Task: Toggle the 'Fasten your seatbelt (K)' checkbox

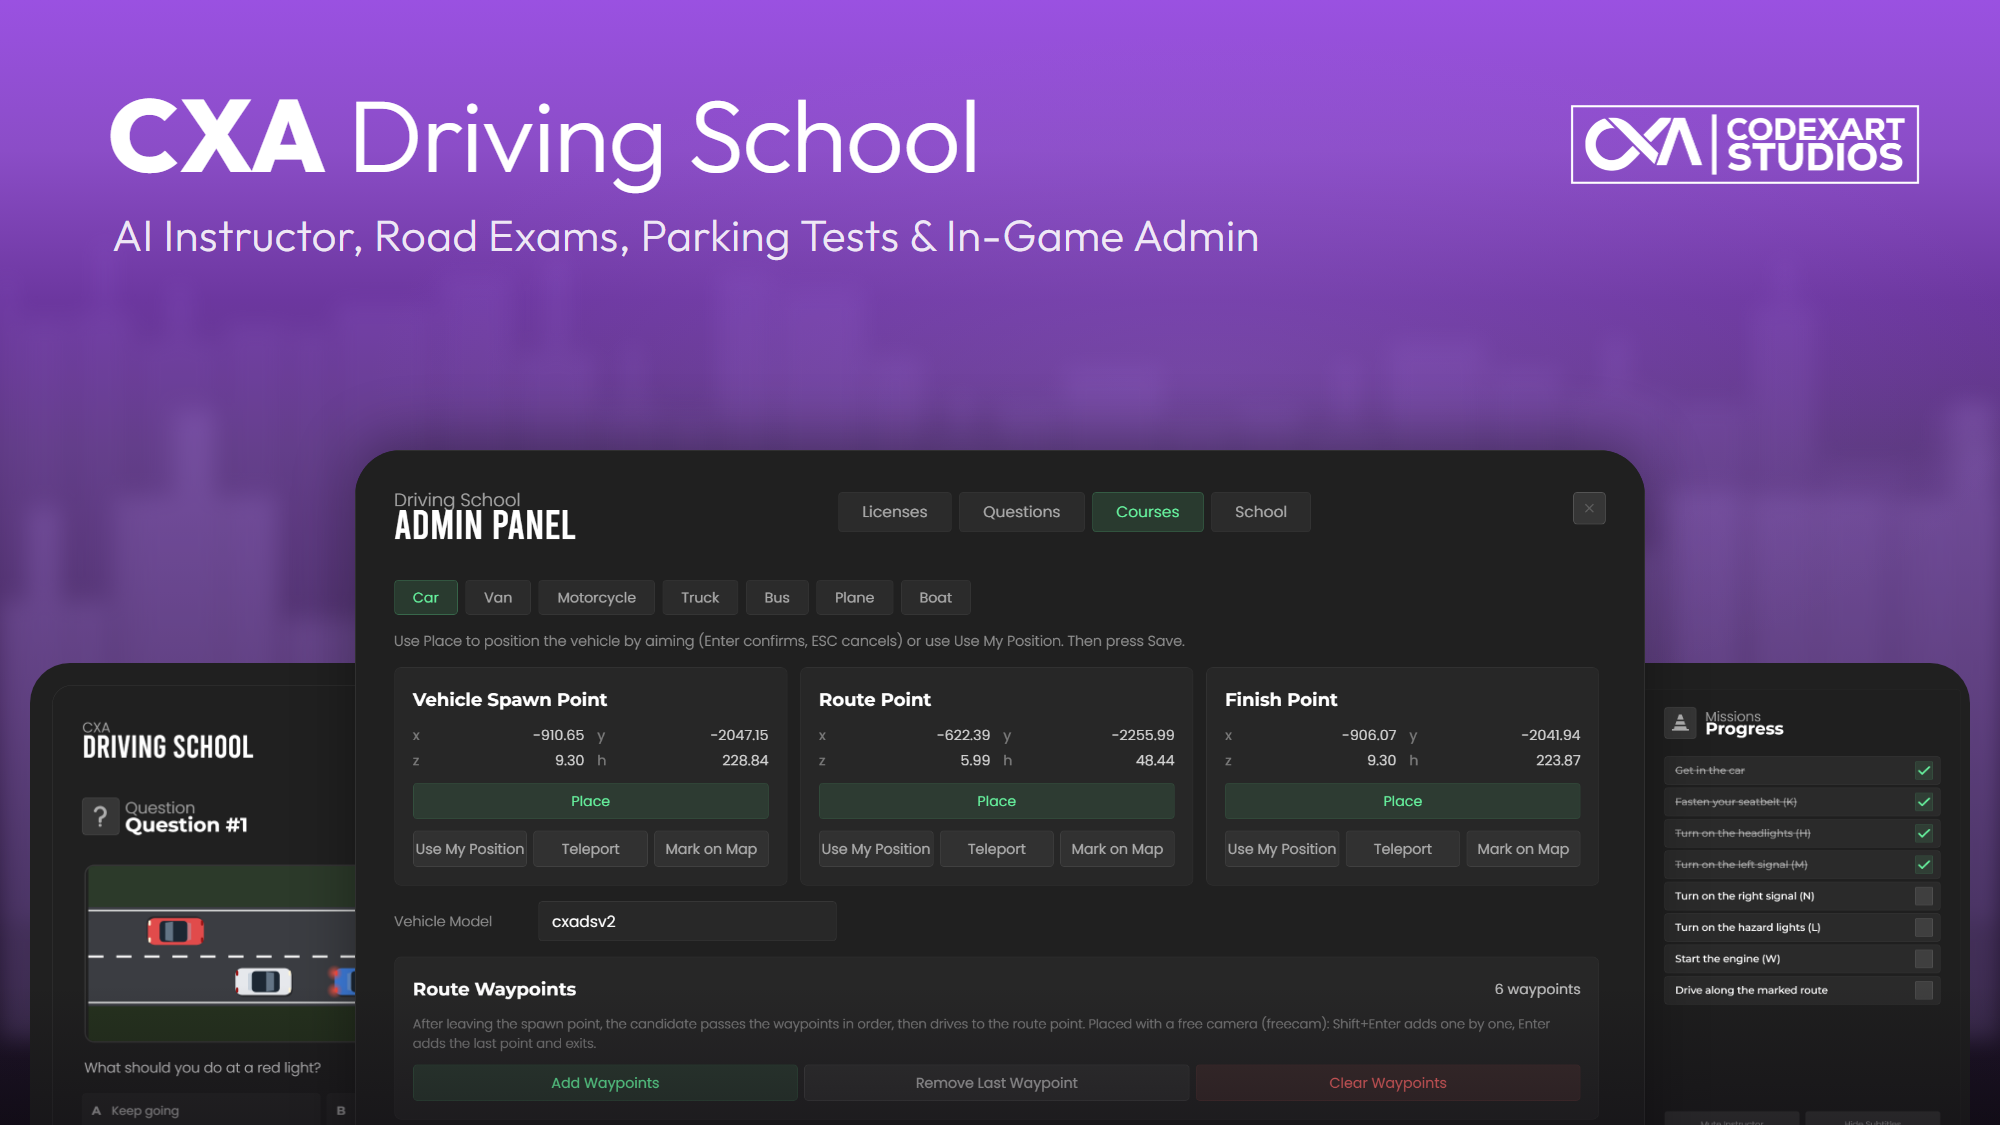Action: click(1924, 802)
